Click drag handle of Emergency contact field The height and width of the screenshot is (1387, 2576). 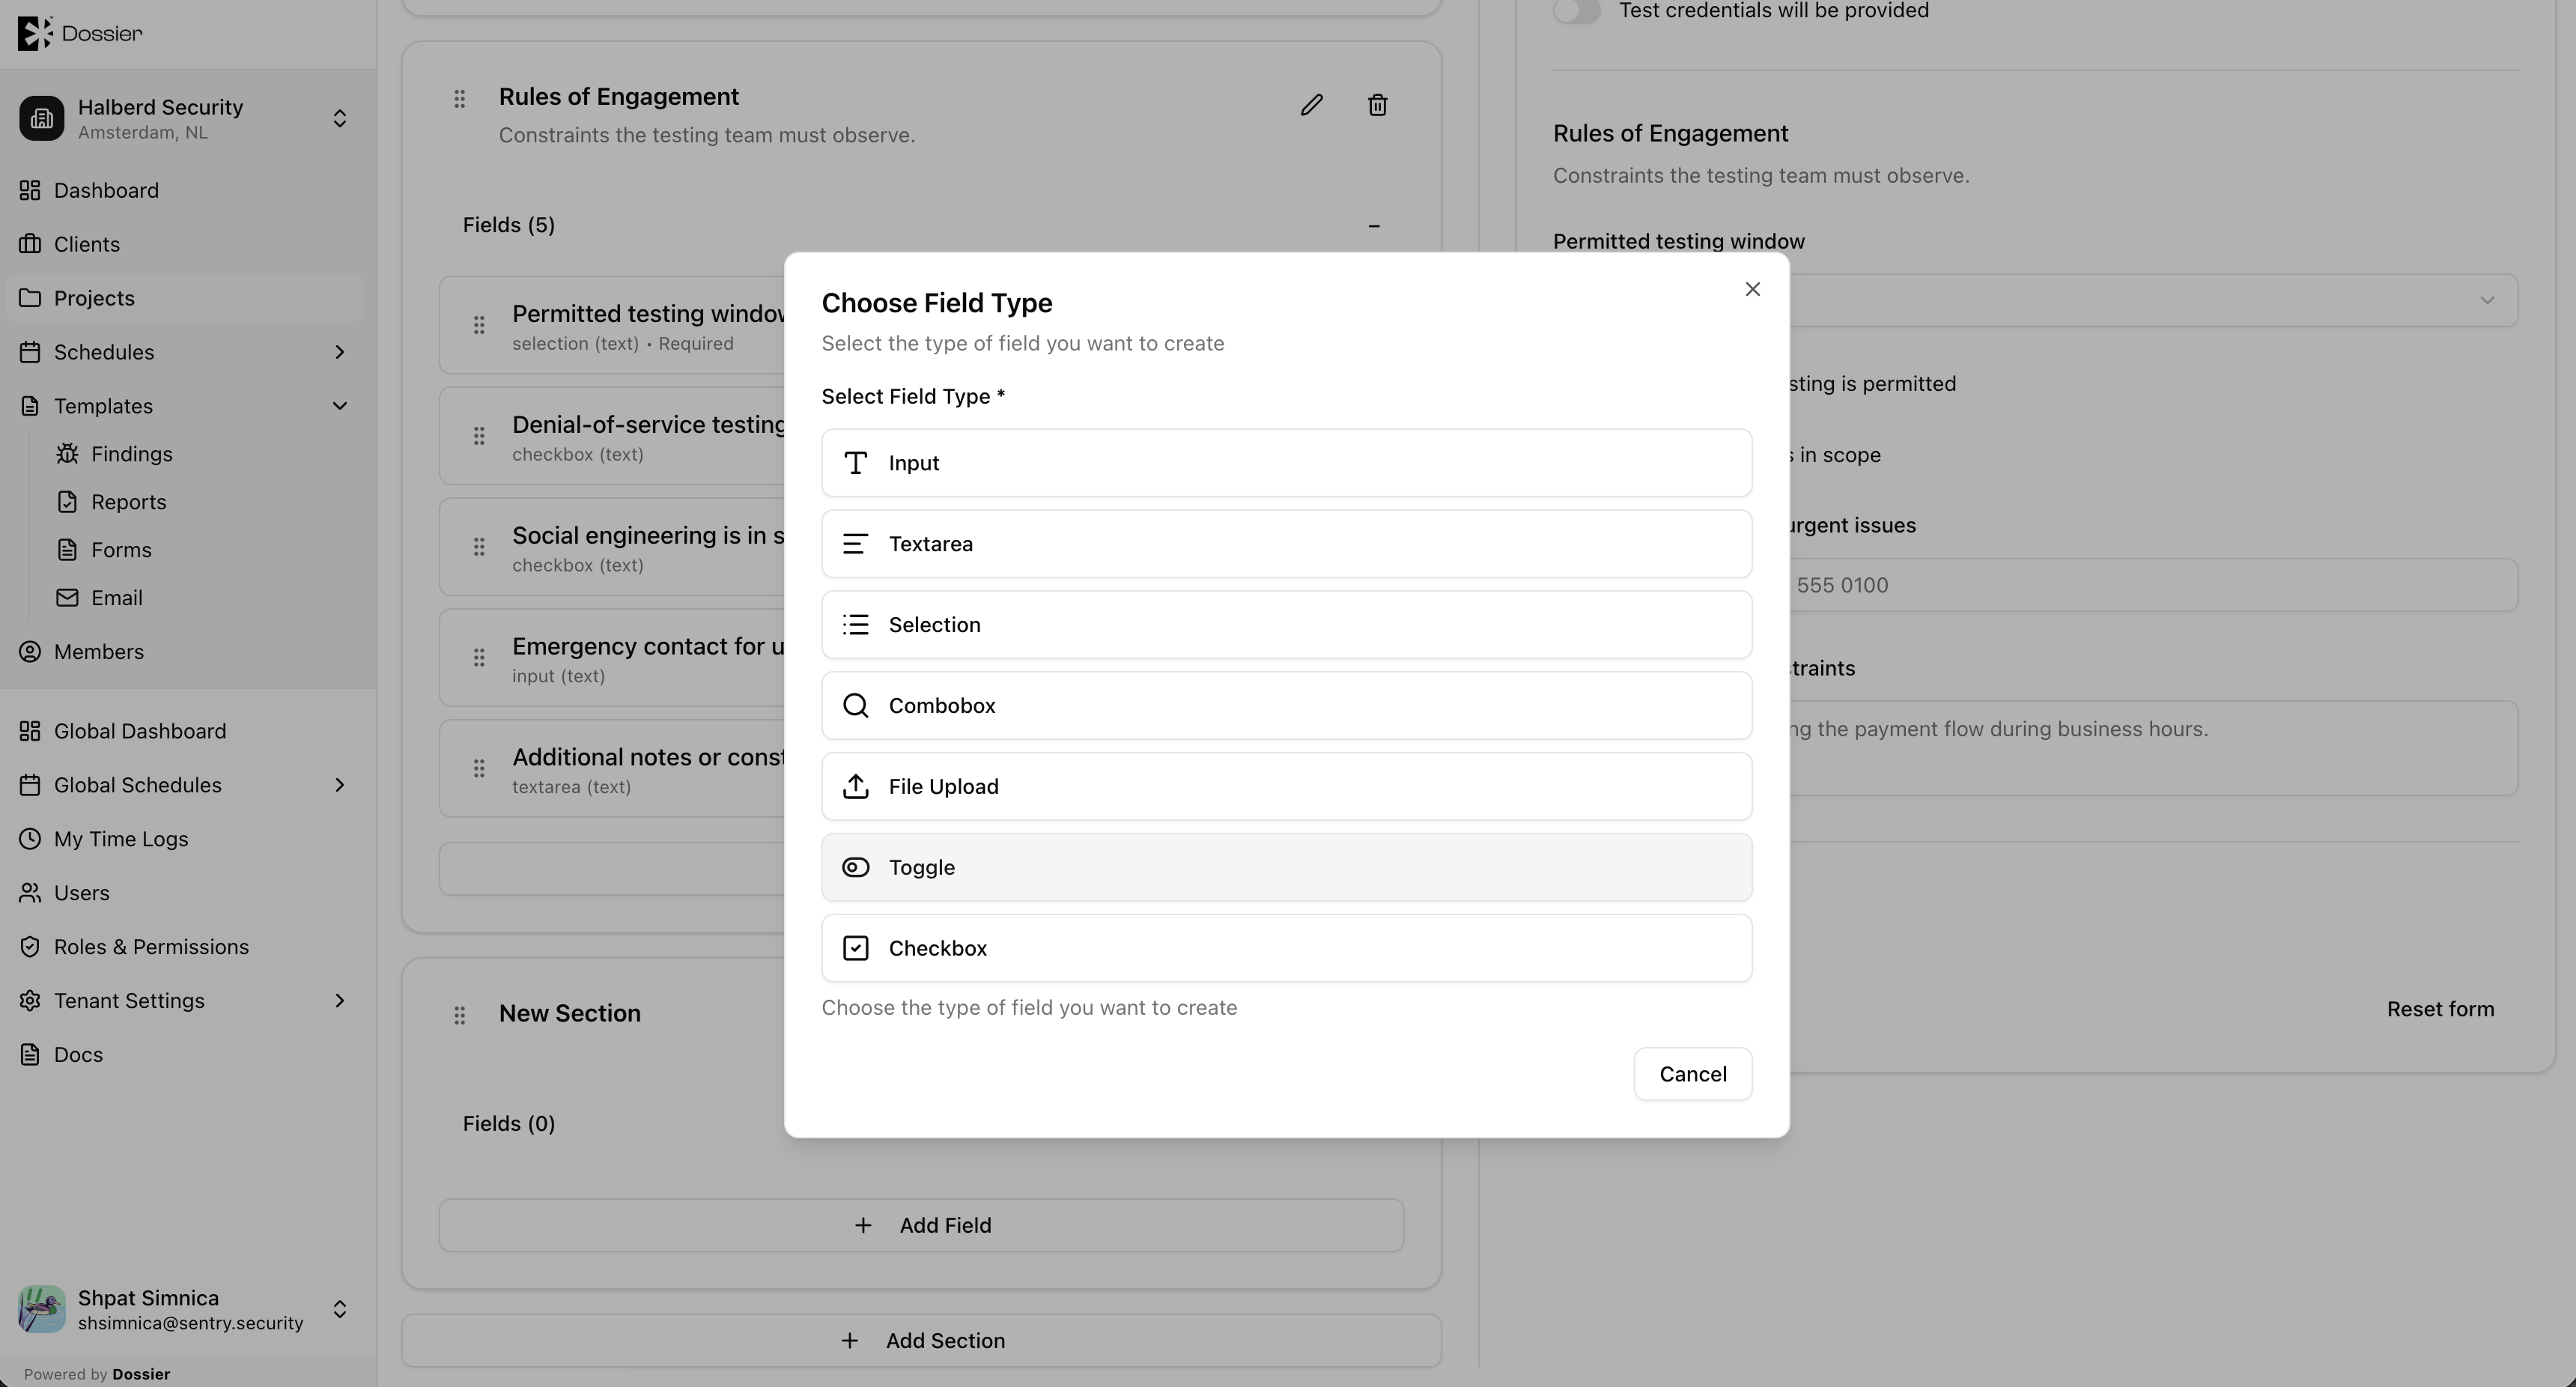click(x=479, y=658)
